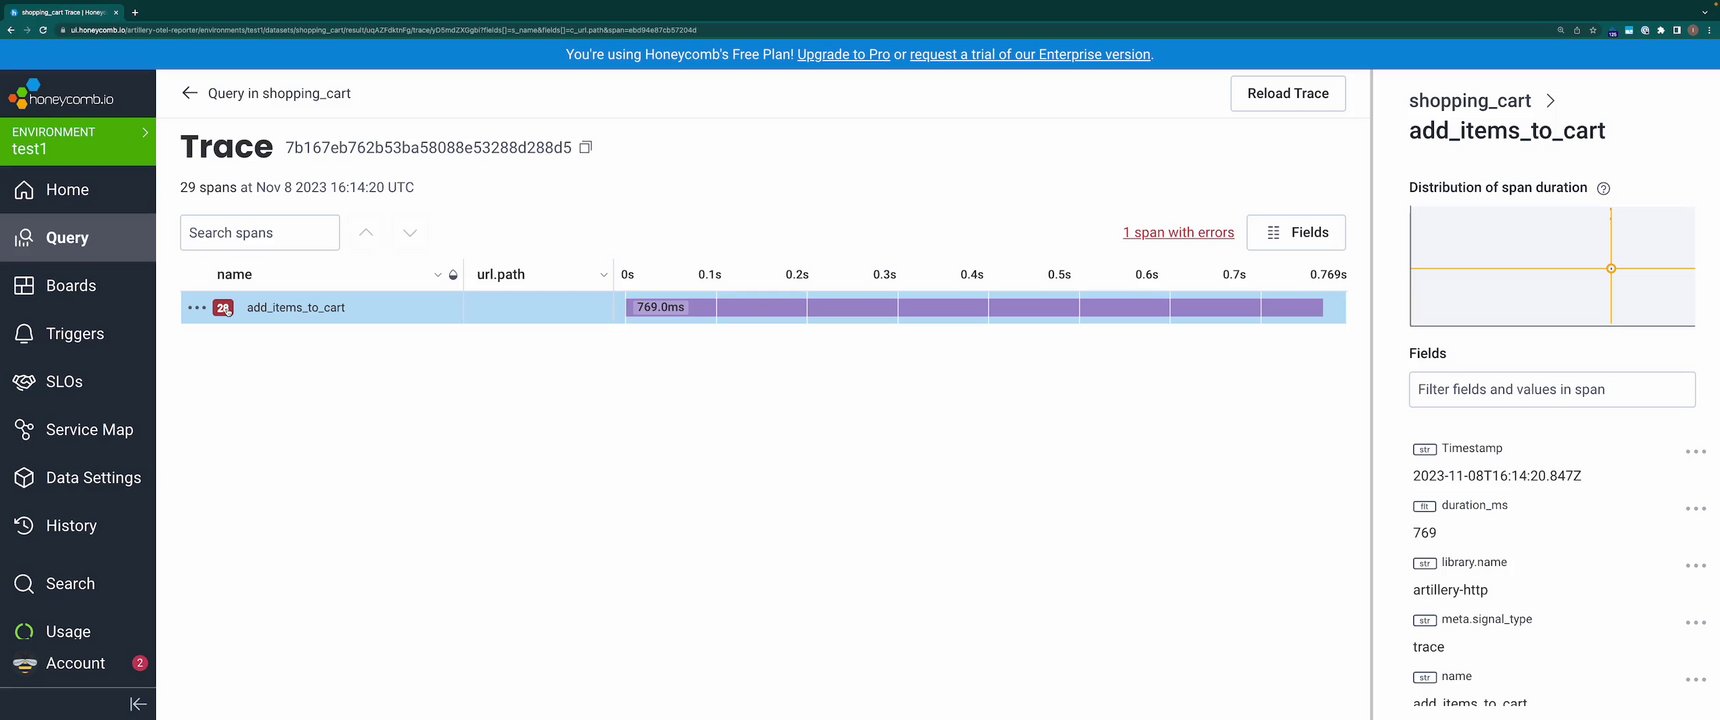Click the meta.signal_type value trace

pos(1428,647)
